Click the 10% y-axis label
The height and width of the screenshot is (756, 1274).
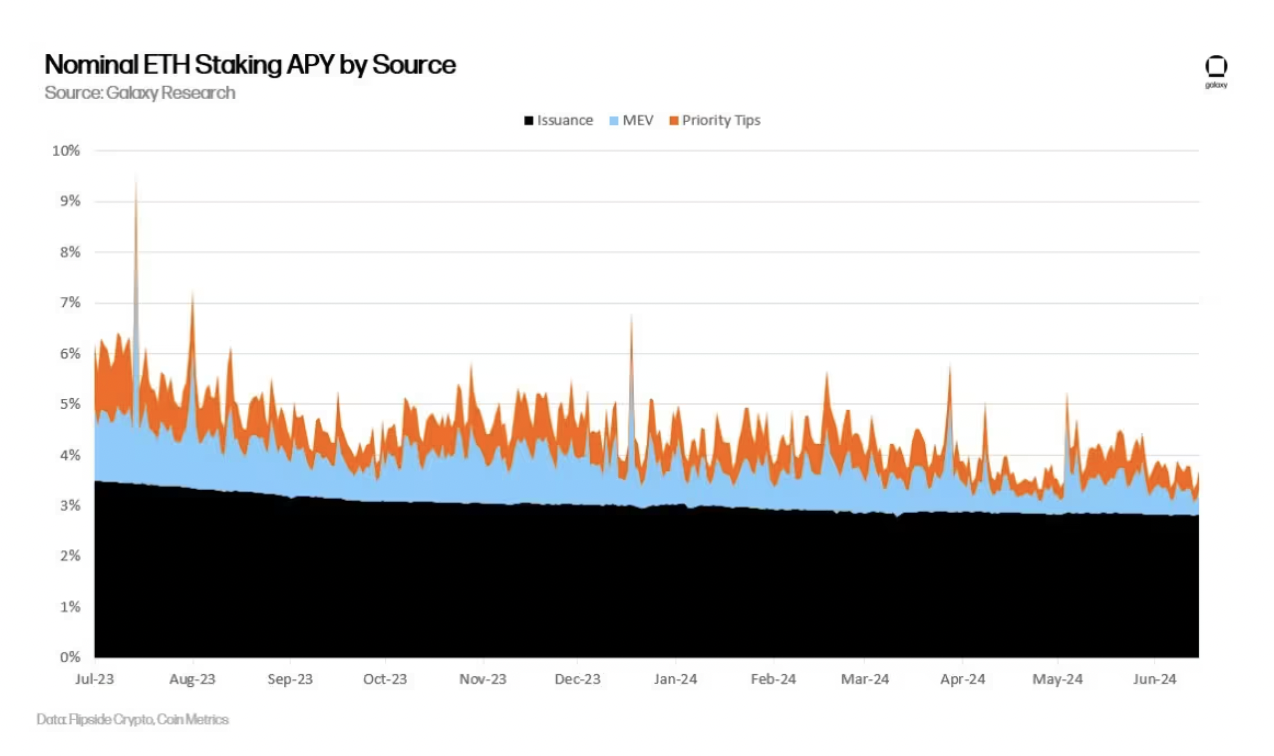pyautogui.click(x=66, y=151)
